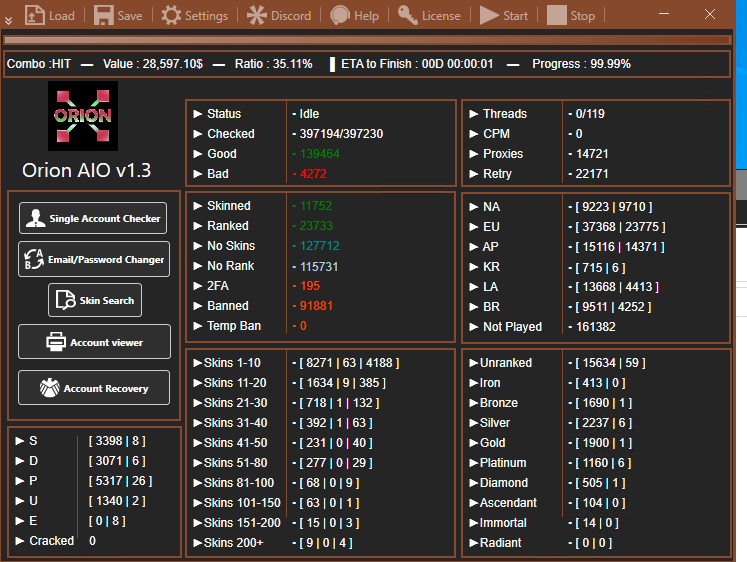
Task: Click the Skins 200+ row label
Action: (233, 543)
